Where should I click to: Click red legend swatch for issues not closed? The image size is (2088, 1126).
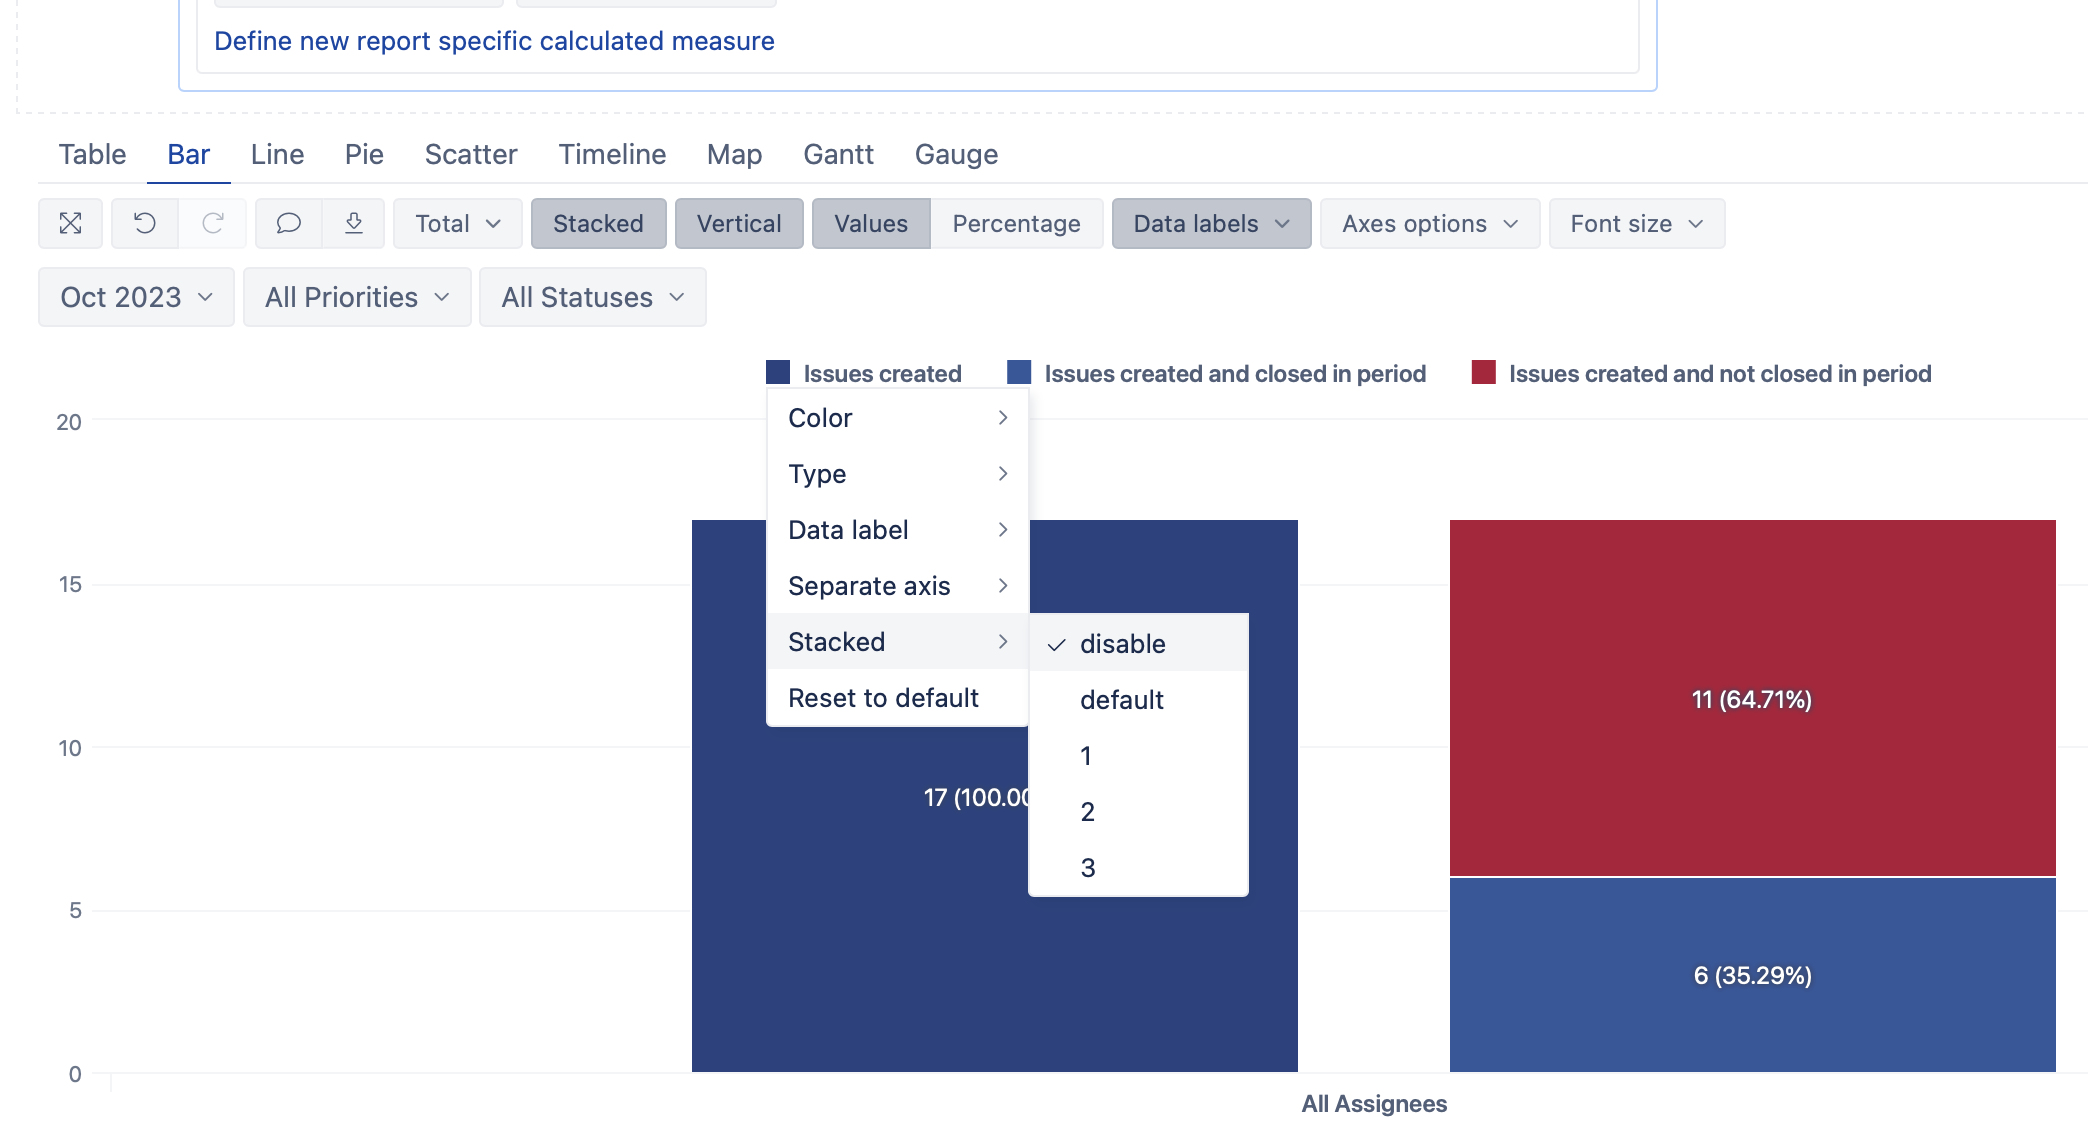[x=1483, y=372]
